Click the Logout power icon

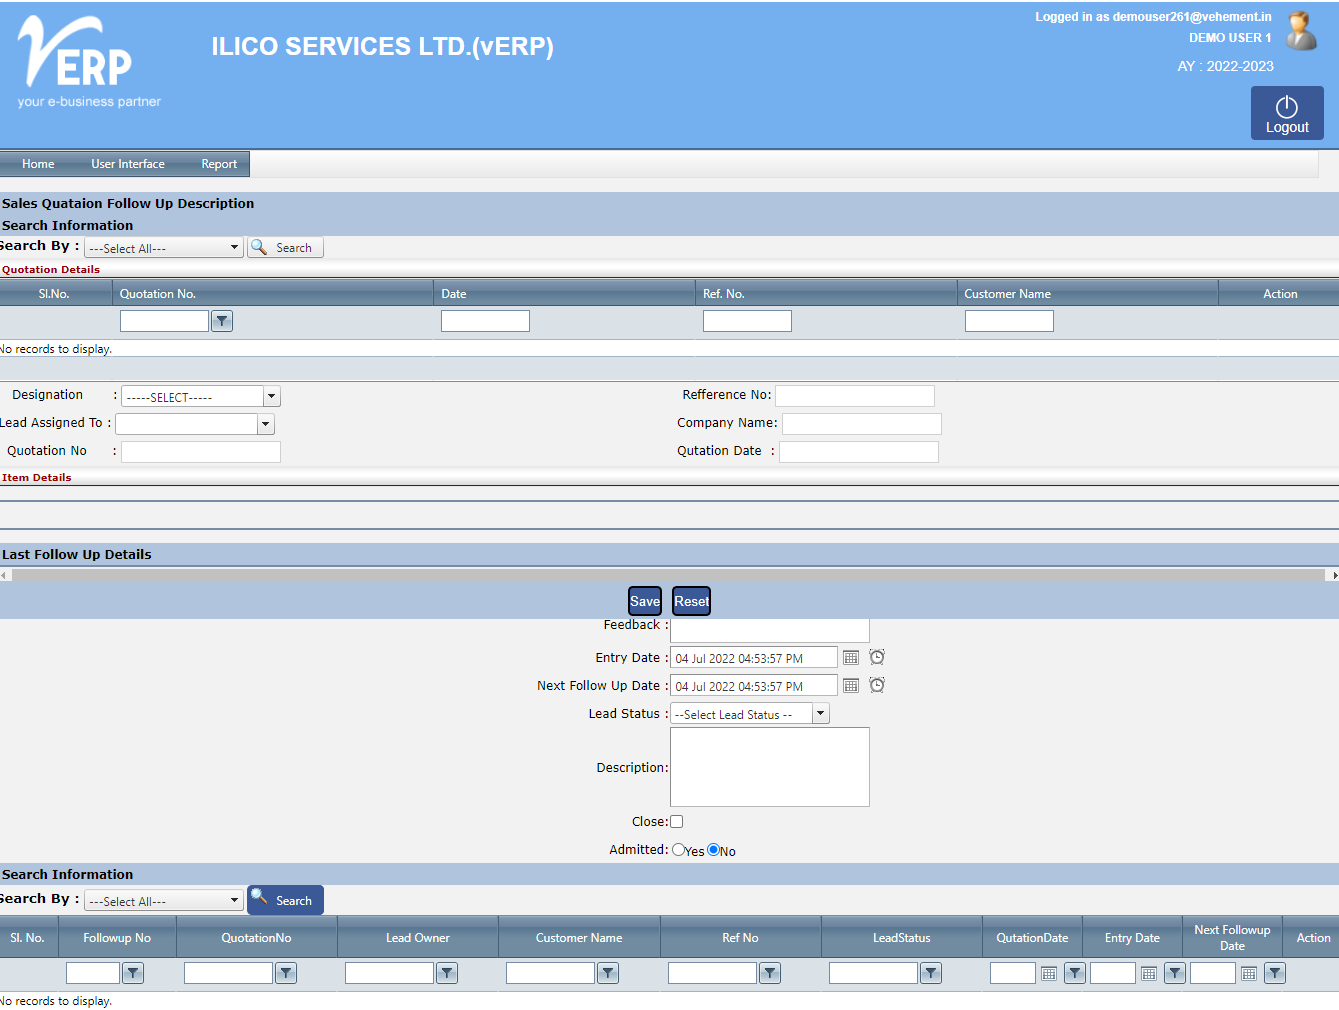(x=1287, y=107)
